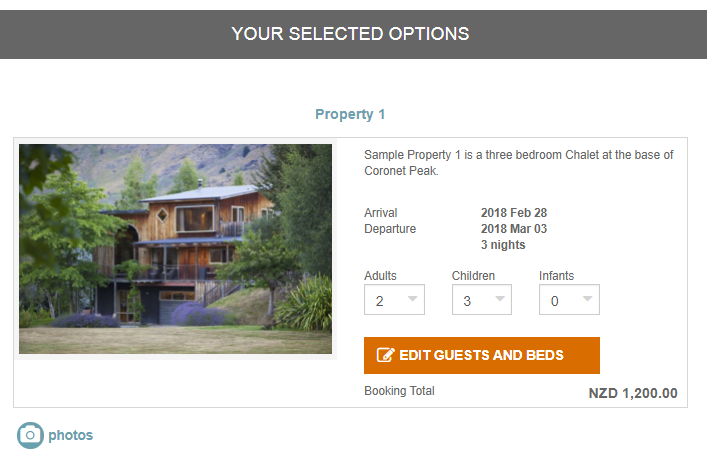Select the Property 1 heading link
The width and height of the screenshot is (707, 455).
point(350,114)
